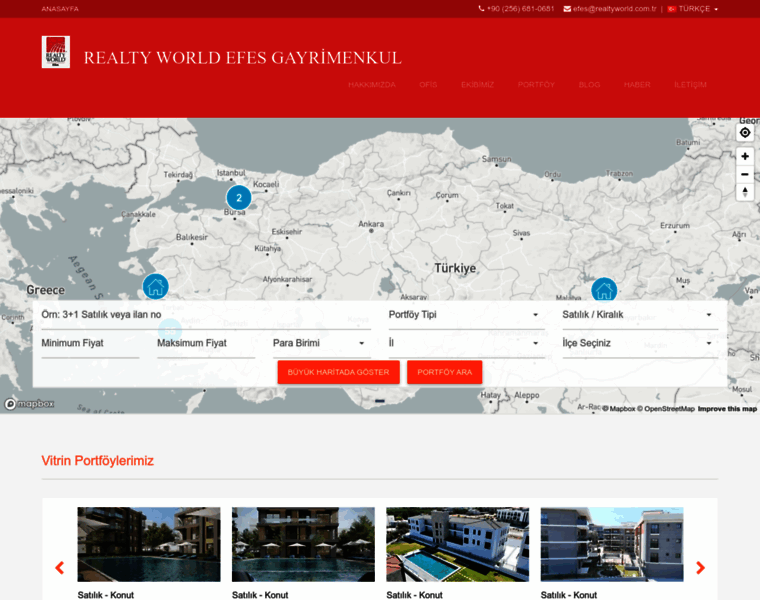Image resolution: width=760 pixels, height=600 pixels.
Task: Reset map bearing with compass icon
Action: (745, 192)
